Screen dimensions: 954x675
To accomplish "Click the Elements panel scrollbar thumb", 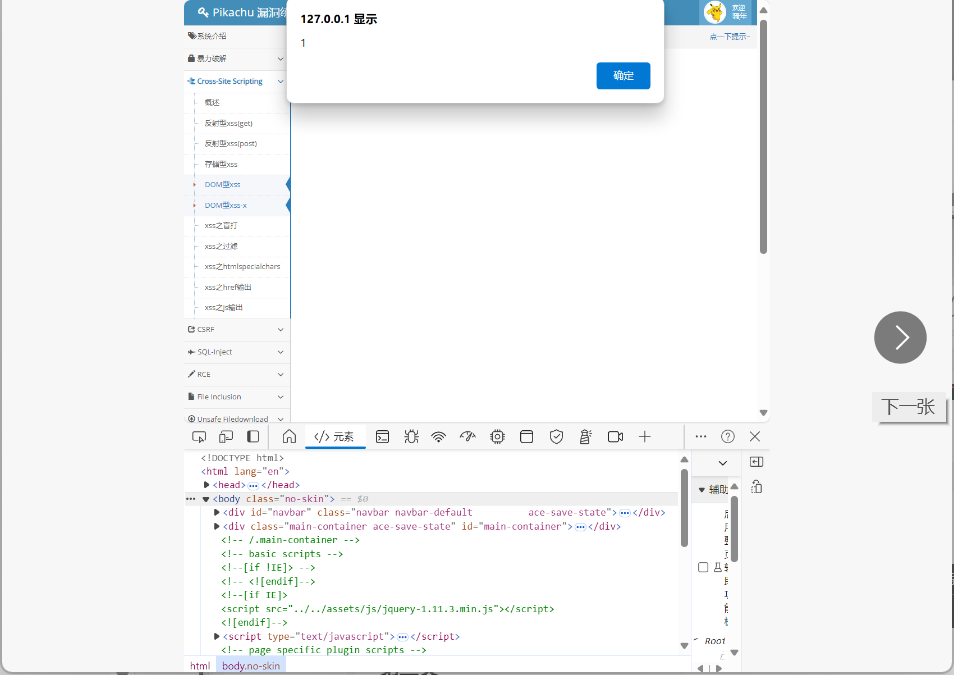I will pyautogui.click(x=684, y=508).
